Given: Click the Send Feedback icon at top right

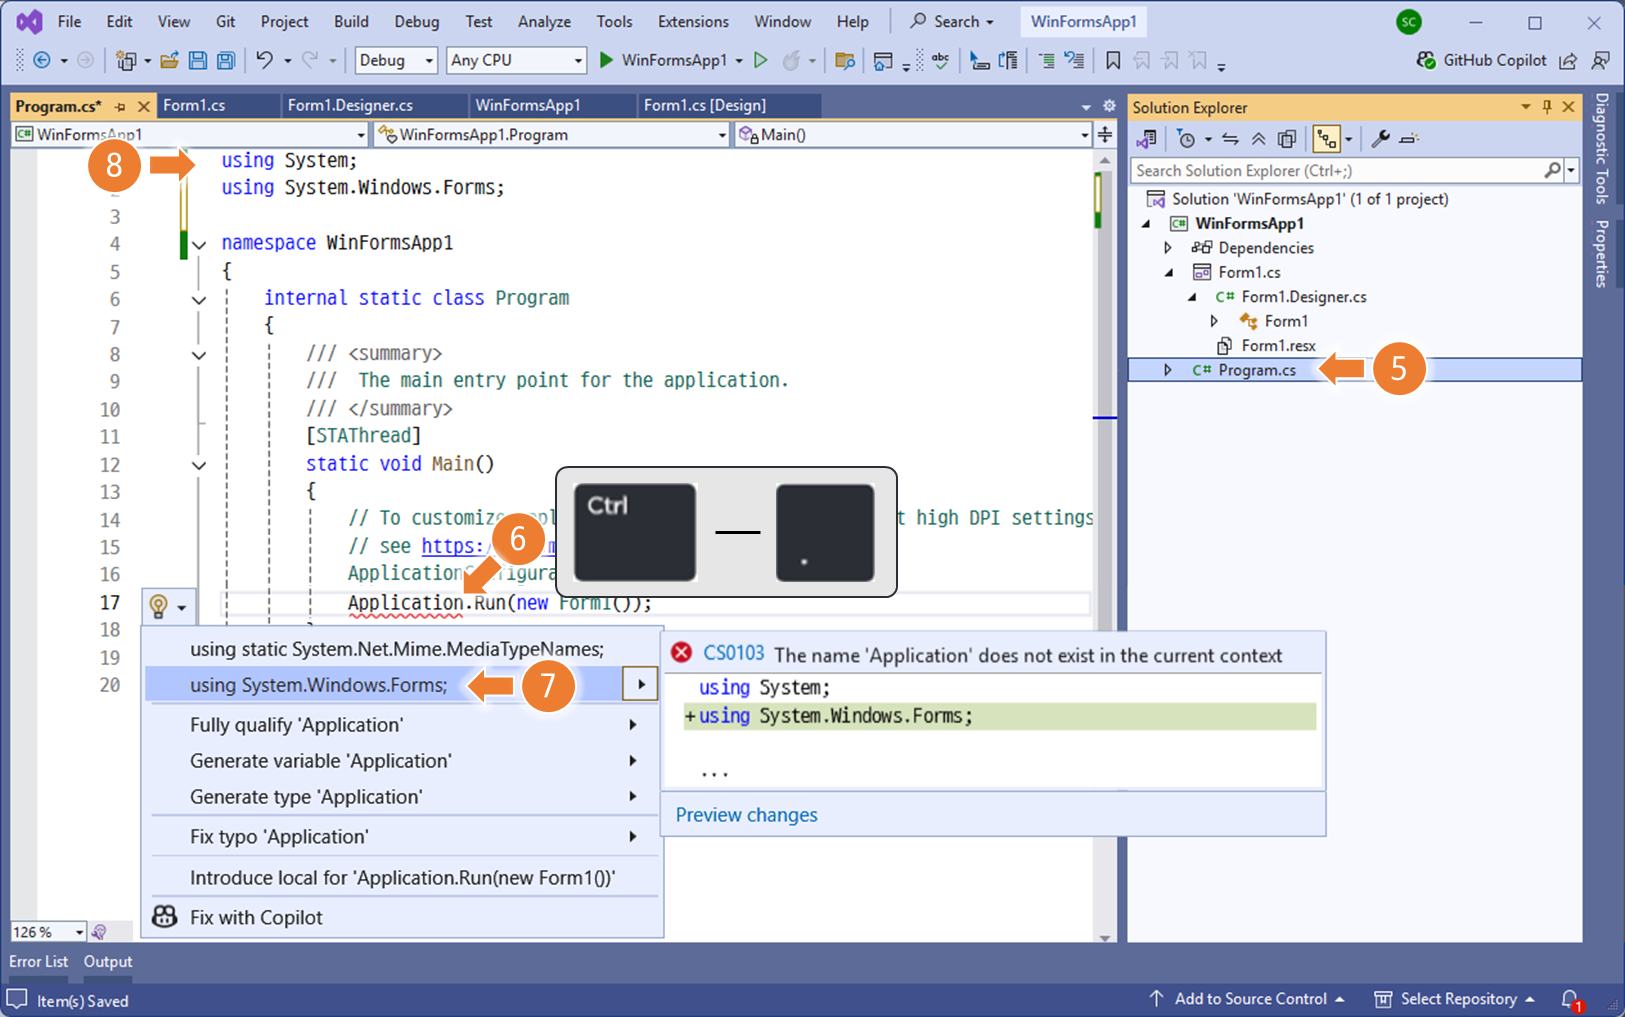Looking at the screenshot, I should pos(1601,60).
